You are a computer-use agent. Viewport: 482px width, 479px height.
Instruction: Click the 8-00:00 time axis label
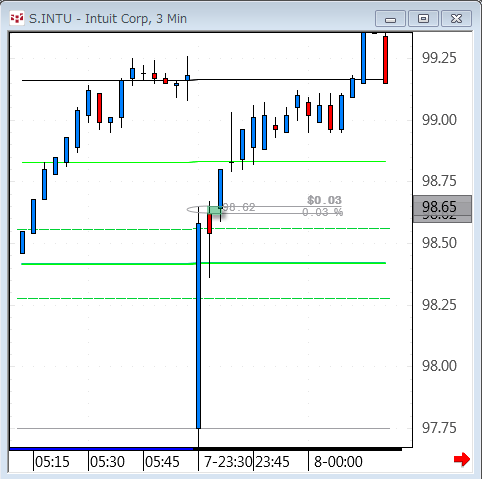point(338,462)
